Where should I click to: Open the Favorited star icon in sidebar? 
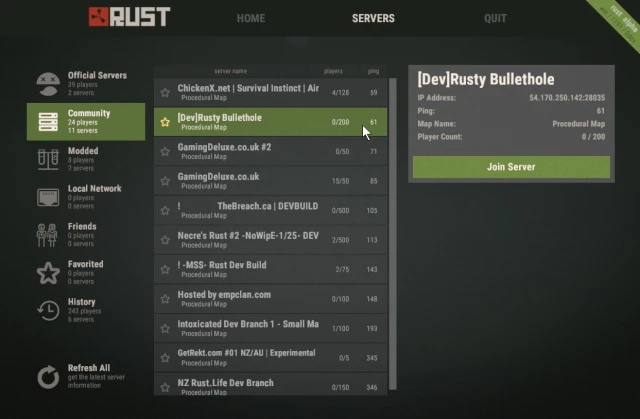coord(48,273)
